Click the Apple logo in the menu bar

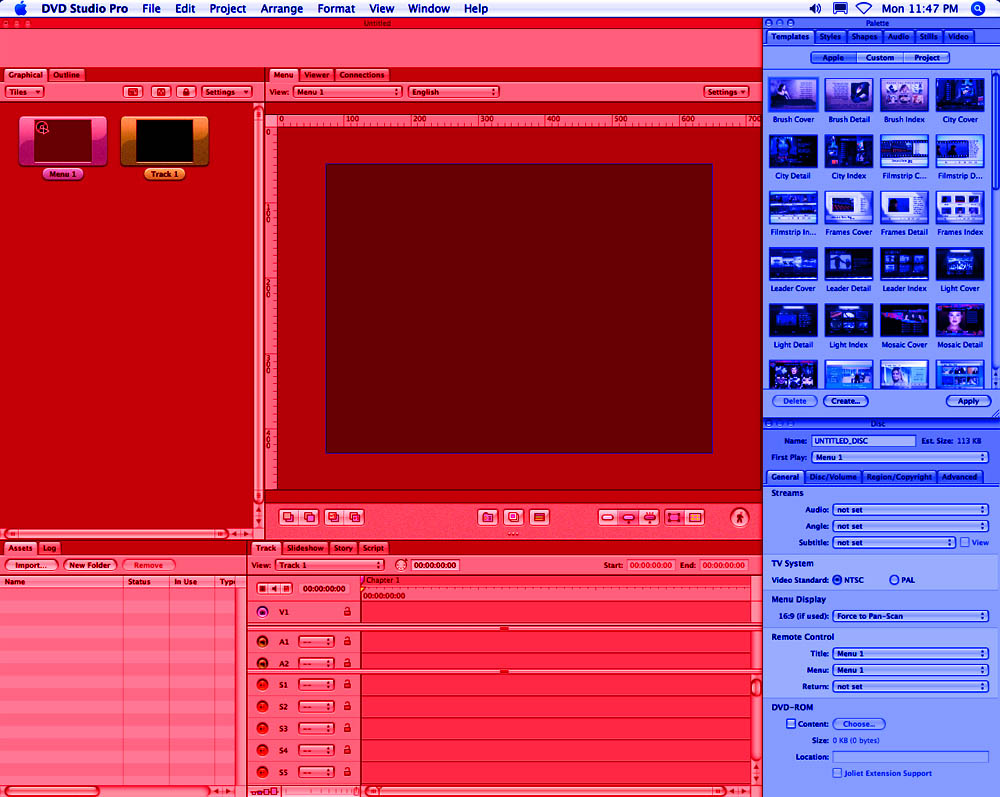tap(21, 8)
